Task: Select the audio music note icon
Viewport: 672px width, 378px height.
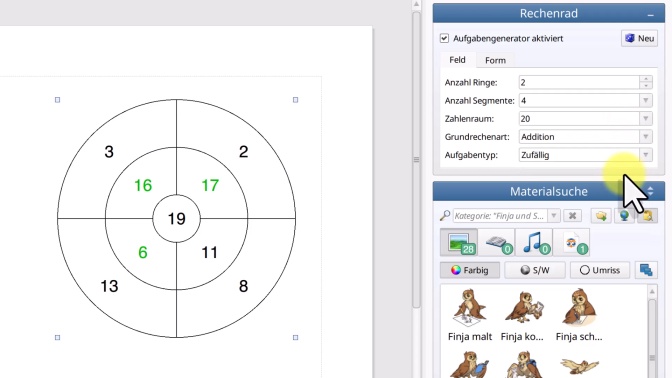Action: click(x=534, y=243)
